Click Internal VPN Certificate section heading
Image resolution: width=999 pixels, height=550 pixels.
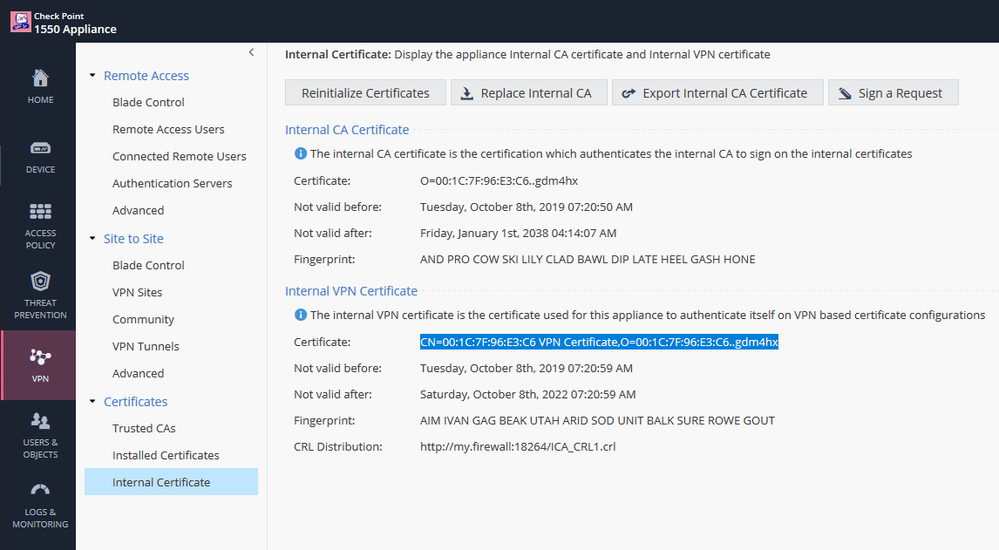click(351, 291)
